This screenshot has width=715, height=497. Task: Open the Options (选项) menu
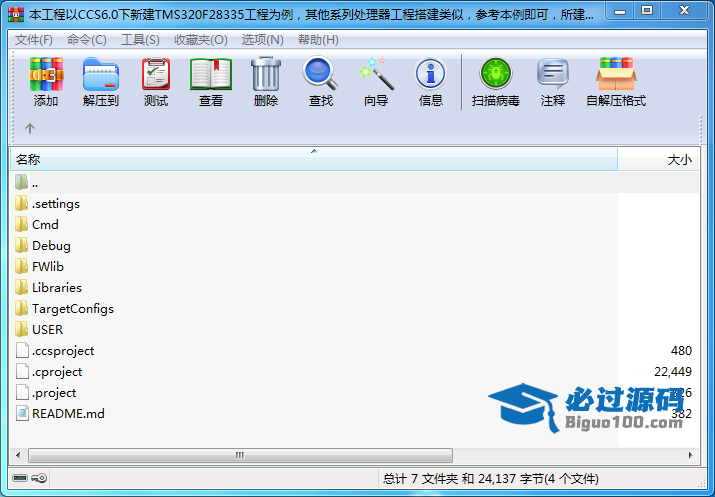263,40
